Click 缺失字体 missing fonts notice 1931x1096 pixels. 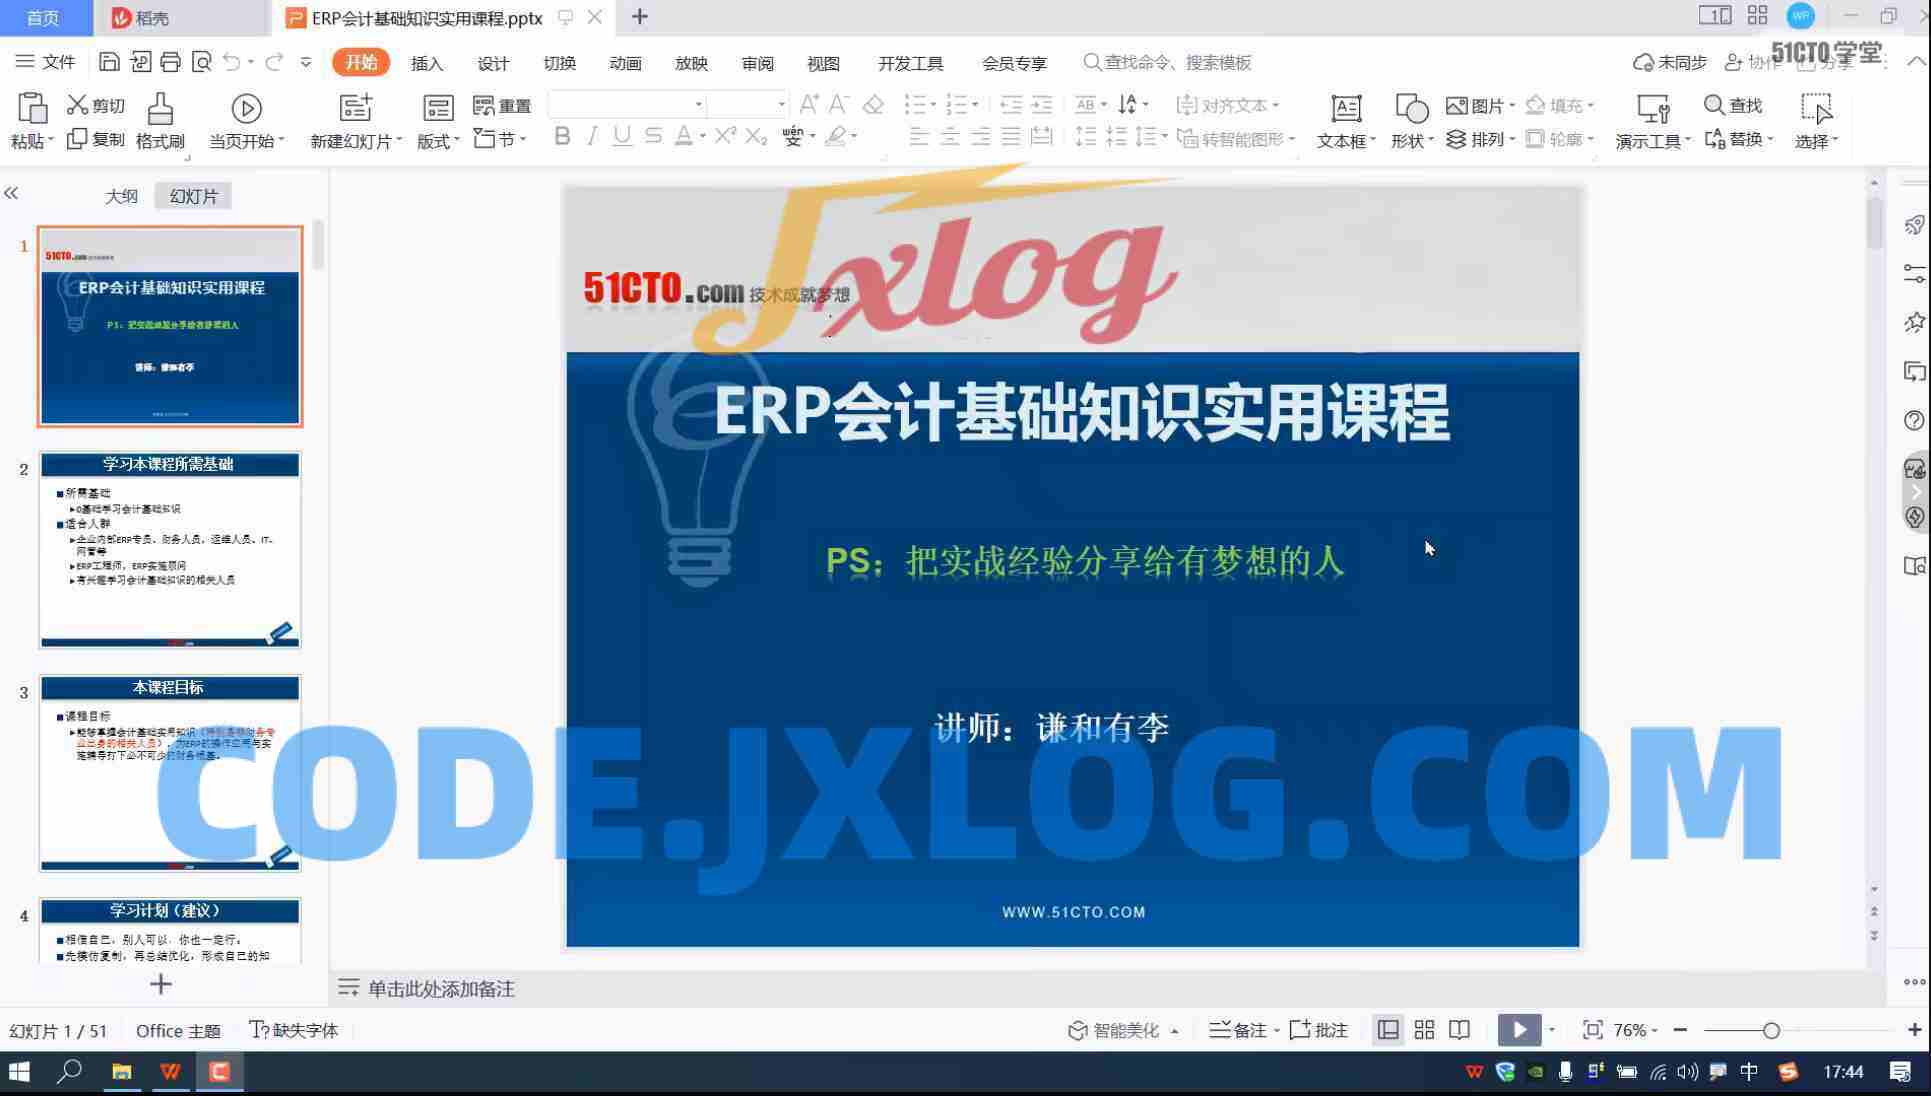click(x=294, y=1030)
